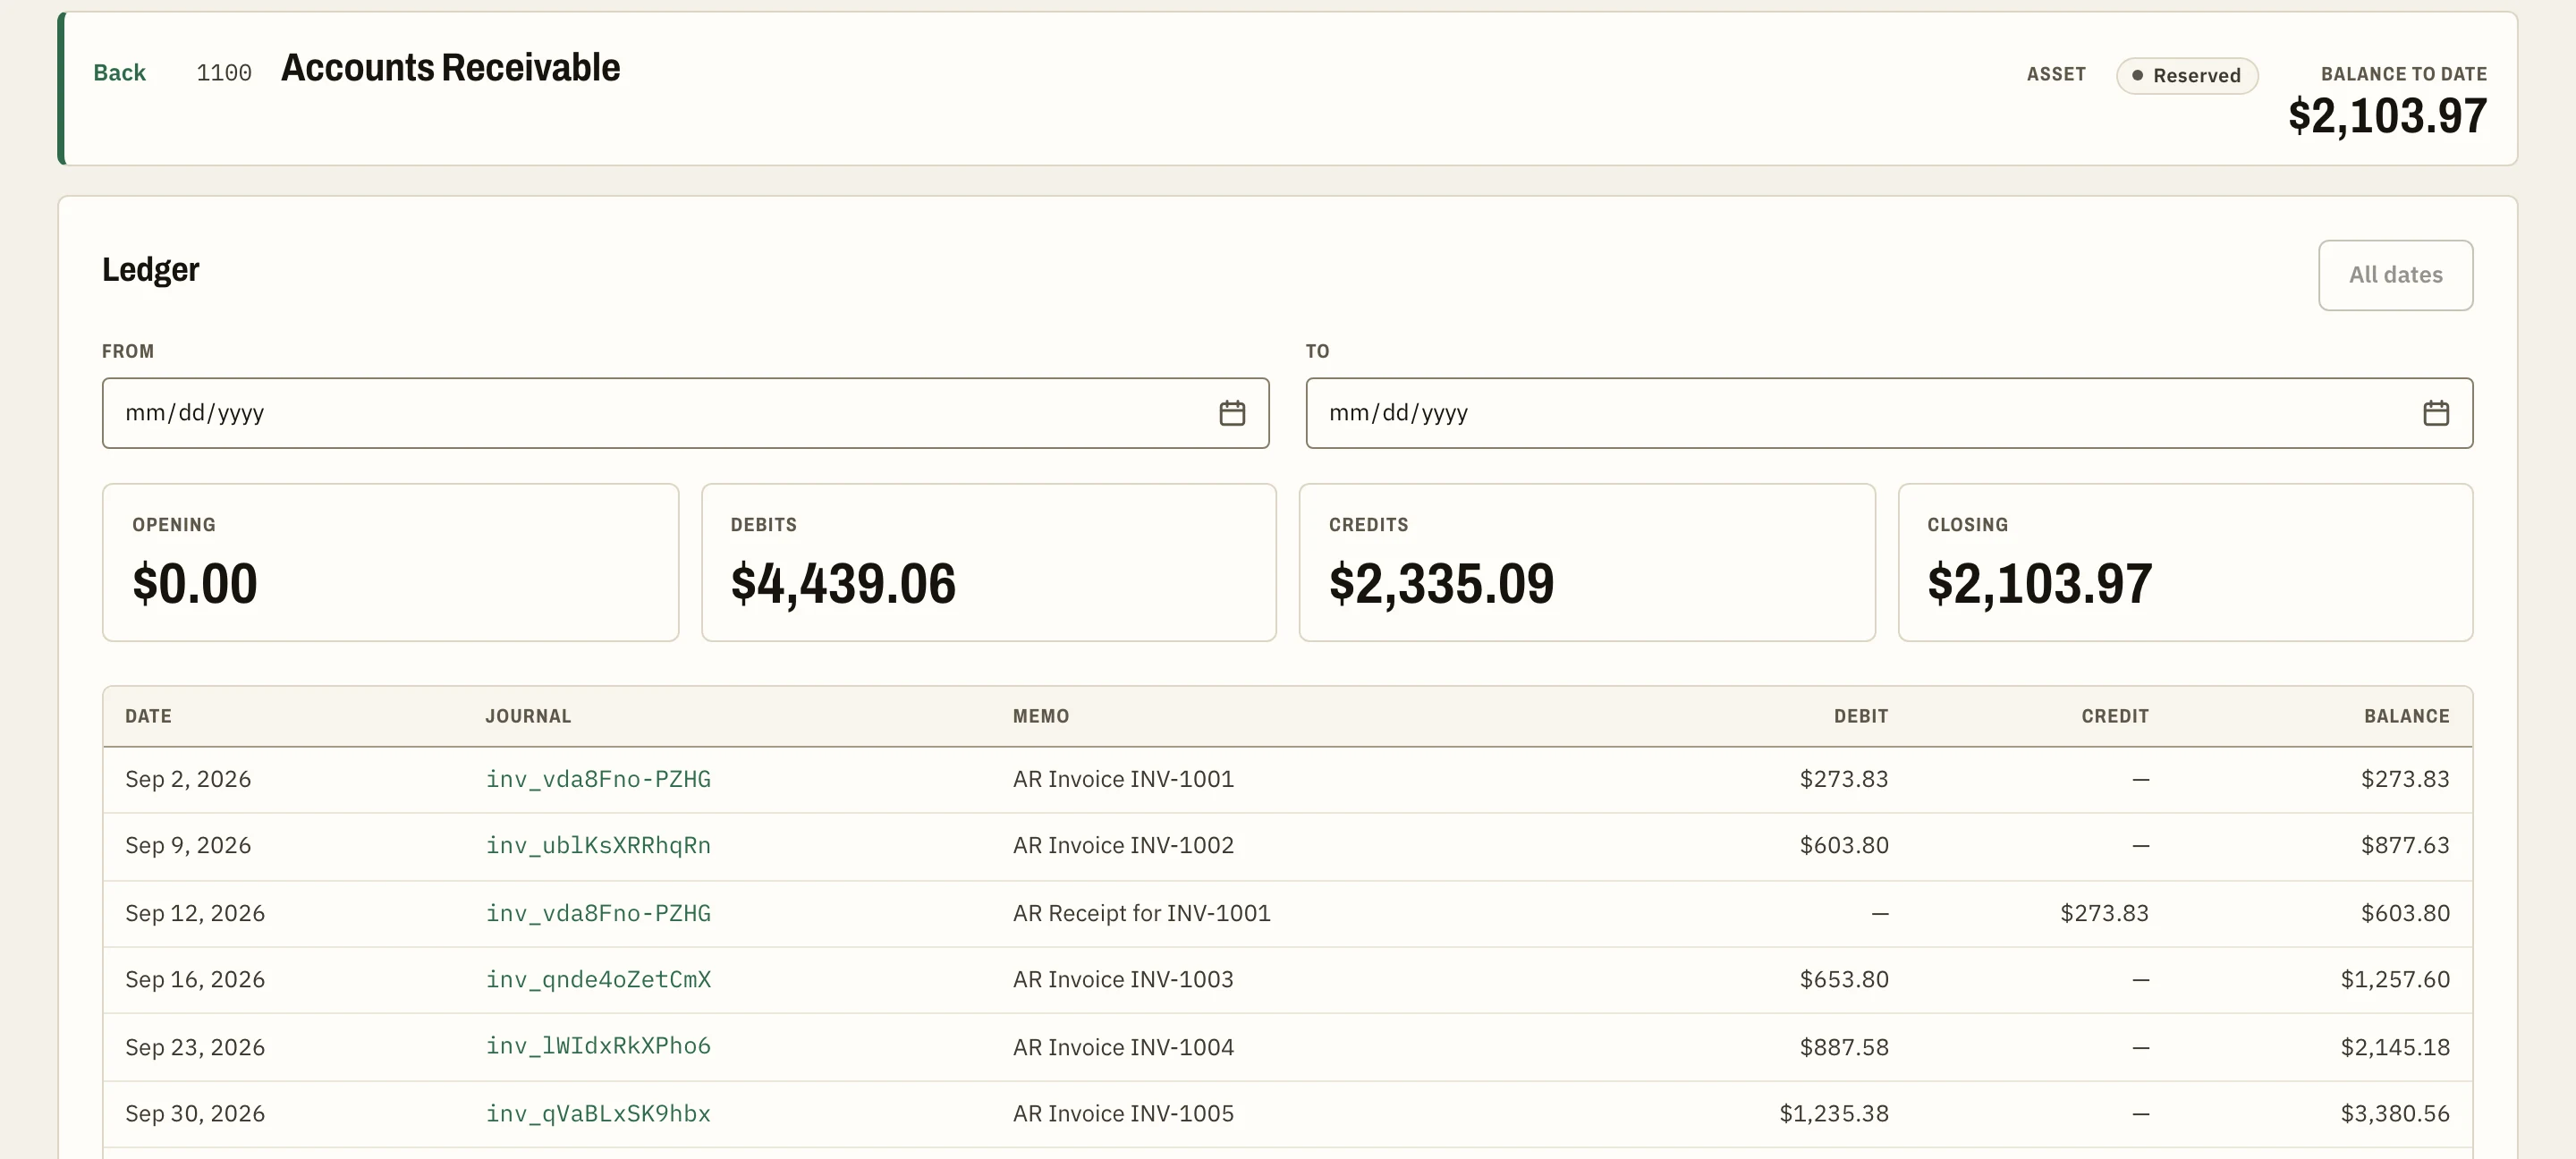Screen dimensions: 2576x1159
Task: Open journal link inv_lWIdxRkXPho6
Action: (598, 1046)
